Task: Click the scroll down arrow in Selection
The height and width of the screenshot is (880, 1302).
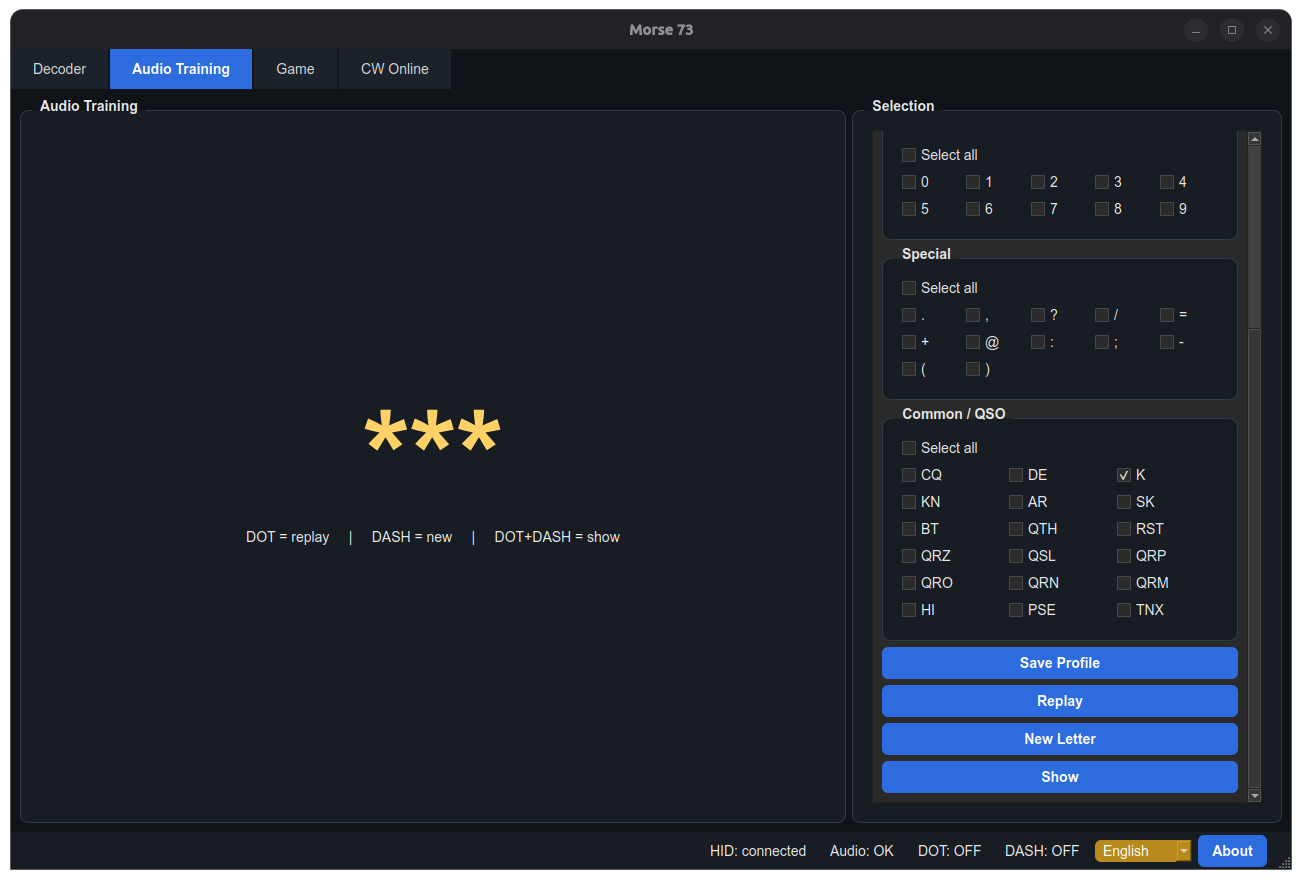Action: point(1255,796)
